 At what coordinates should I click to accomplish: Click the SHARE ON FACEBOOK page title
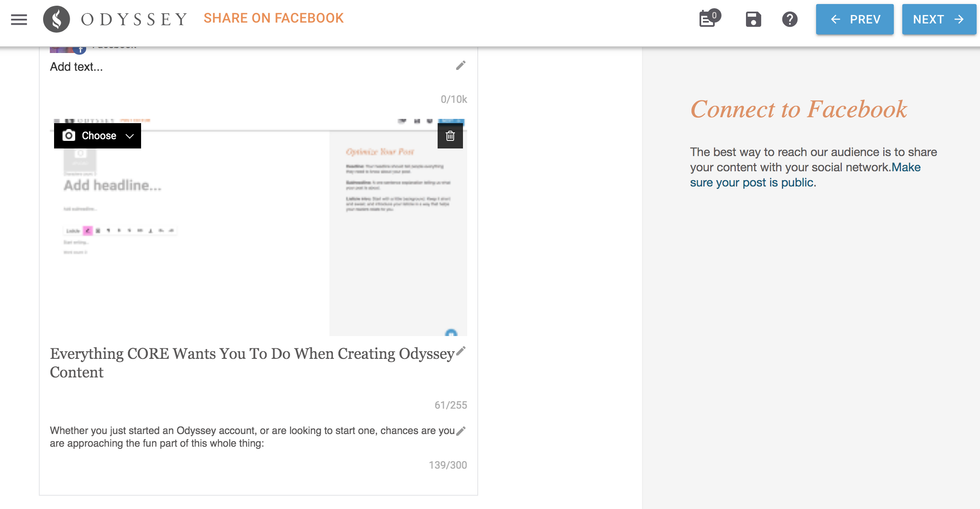tap(273, 18)
